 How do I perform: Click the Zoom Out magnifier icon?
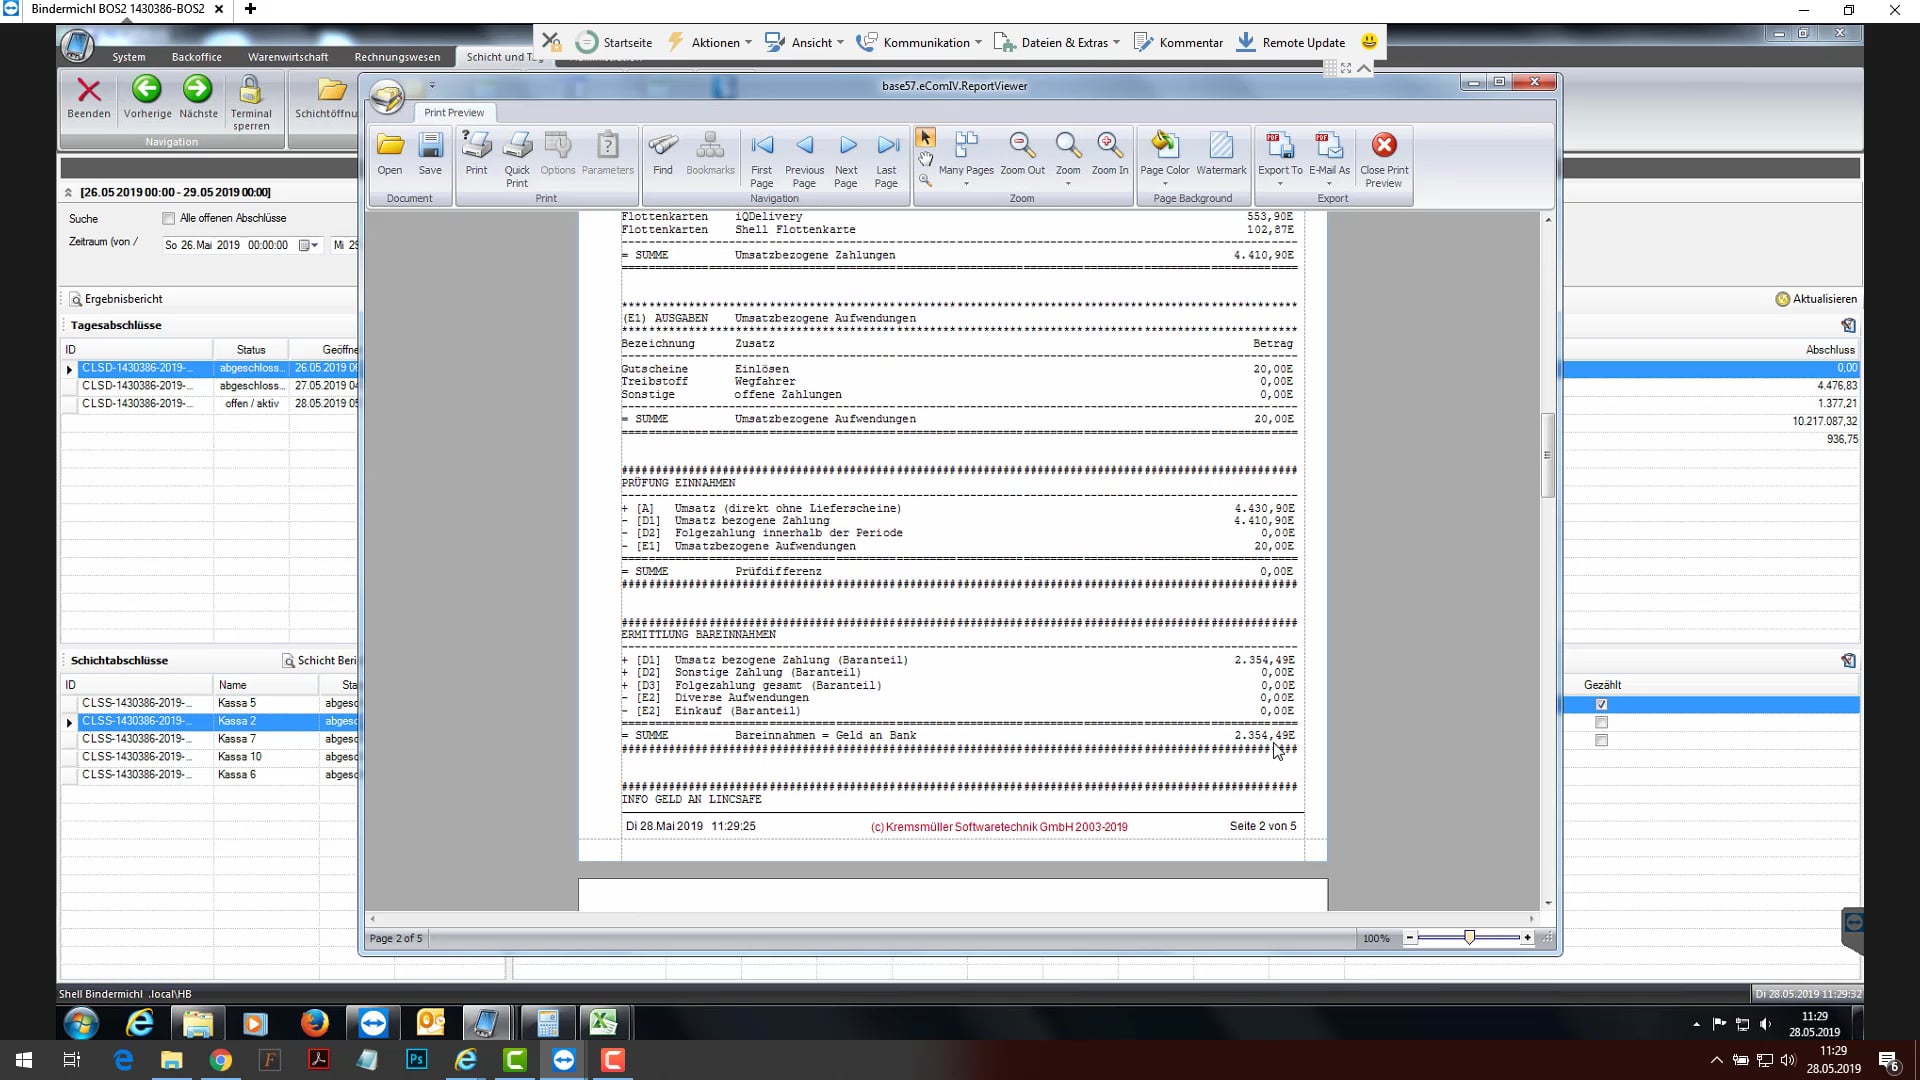point(1021,147)
